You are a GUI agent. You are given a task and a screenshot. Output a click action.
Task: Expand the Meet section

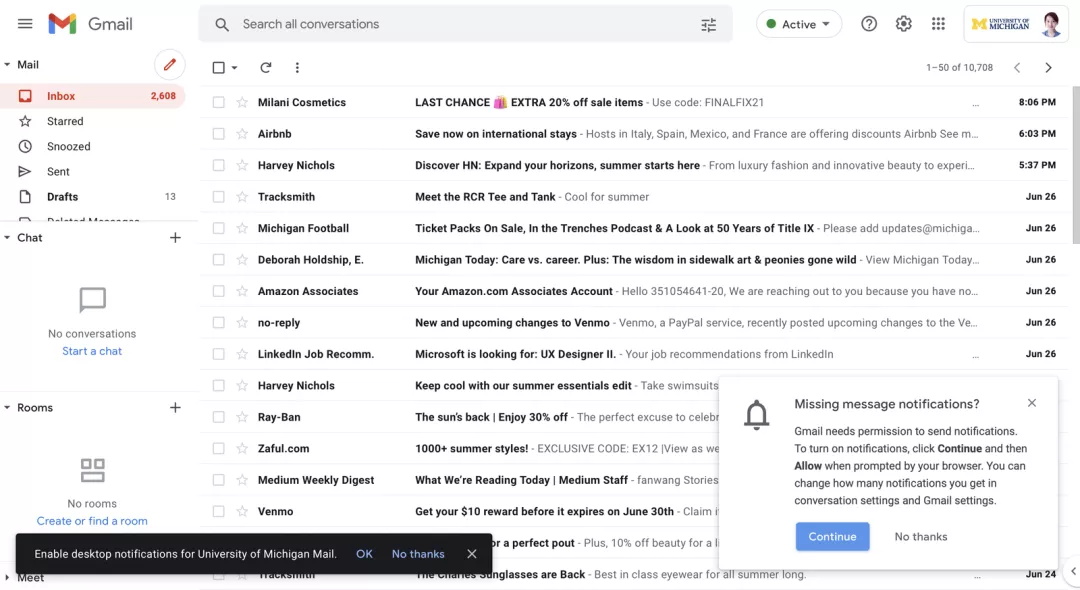coord(7,578)
